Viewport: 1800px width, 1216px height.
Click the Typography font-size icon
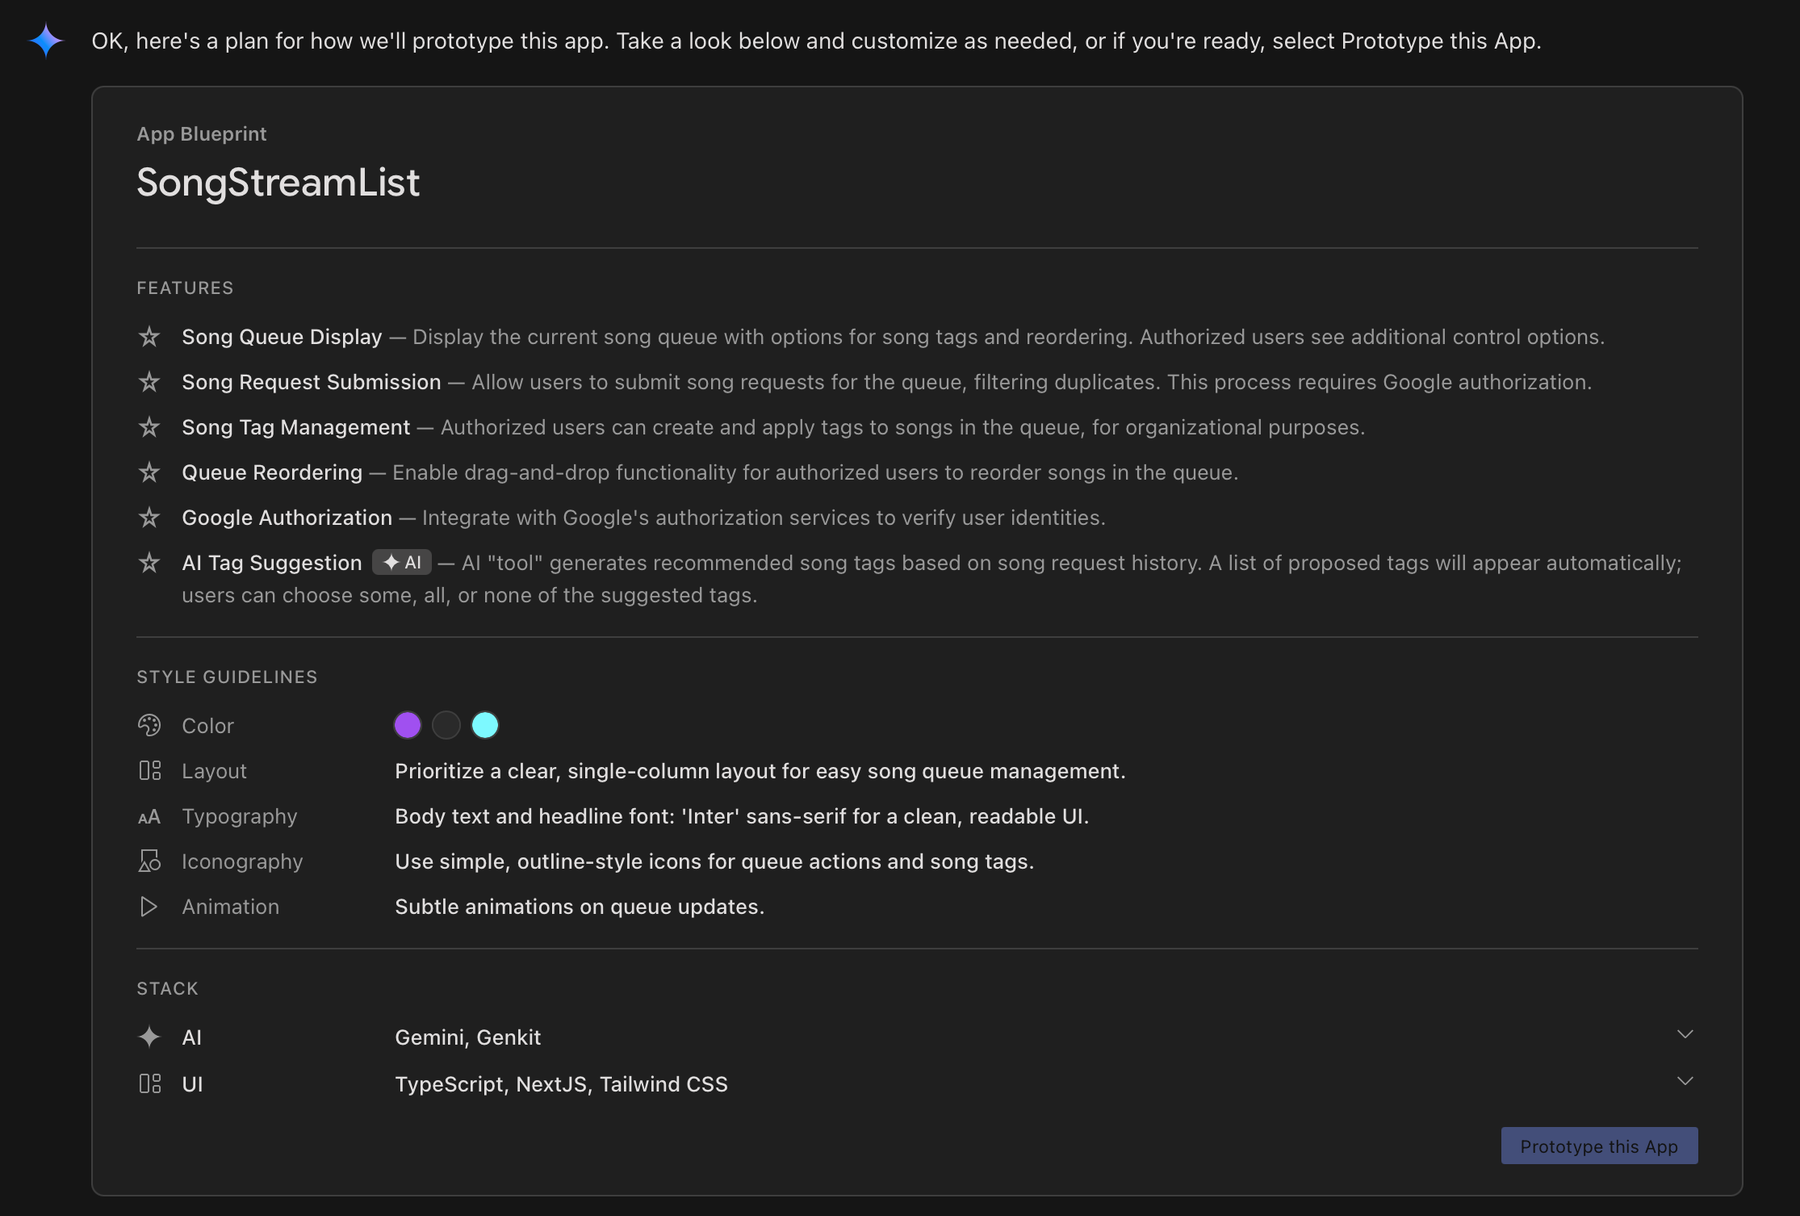[x=149, y=817]
